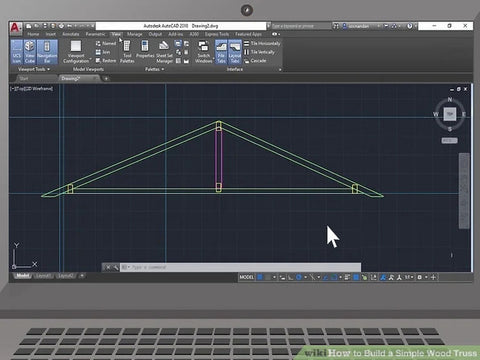Add a new layout with plus tab
This screenshot has height=360, width=480.
pyautogui.click(x=82, y=276)
